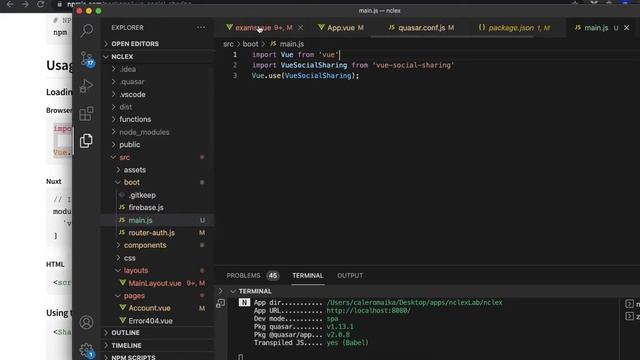Expand the node_modules folder
The height and width of the screenshot is (360, 640).
(x=158, y=132)
